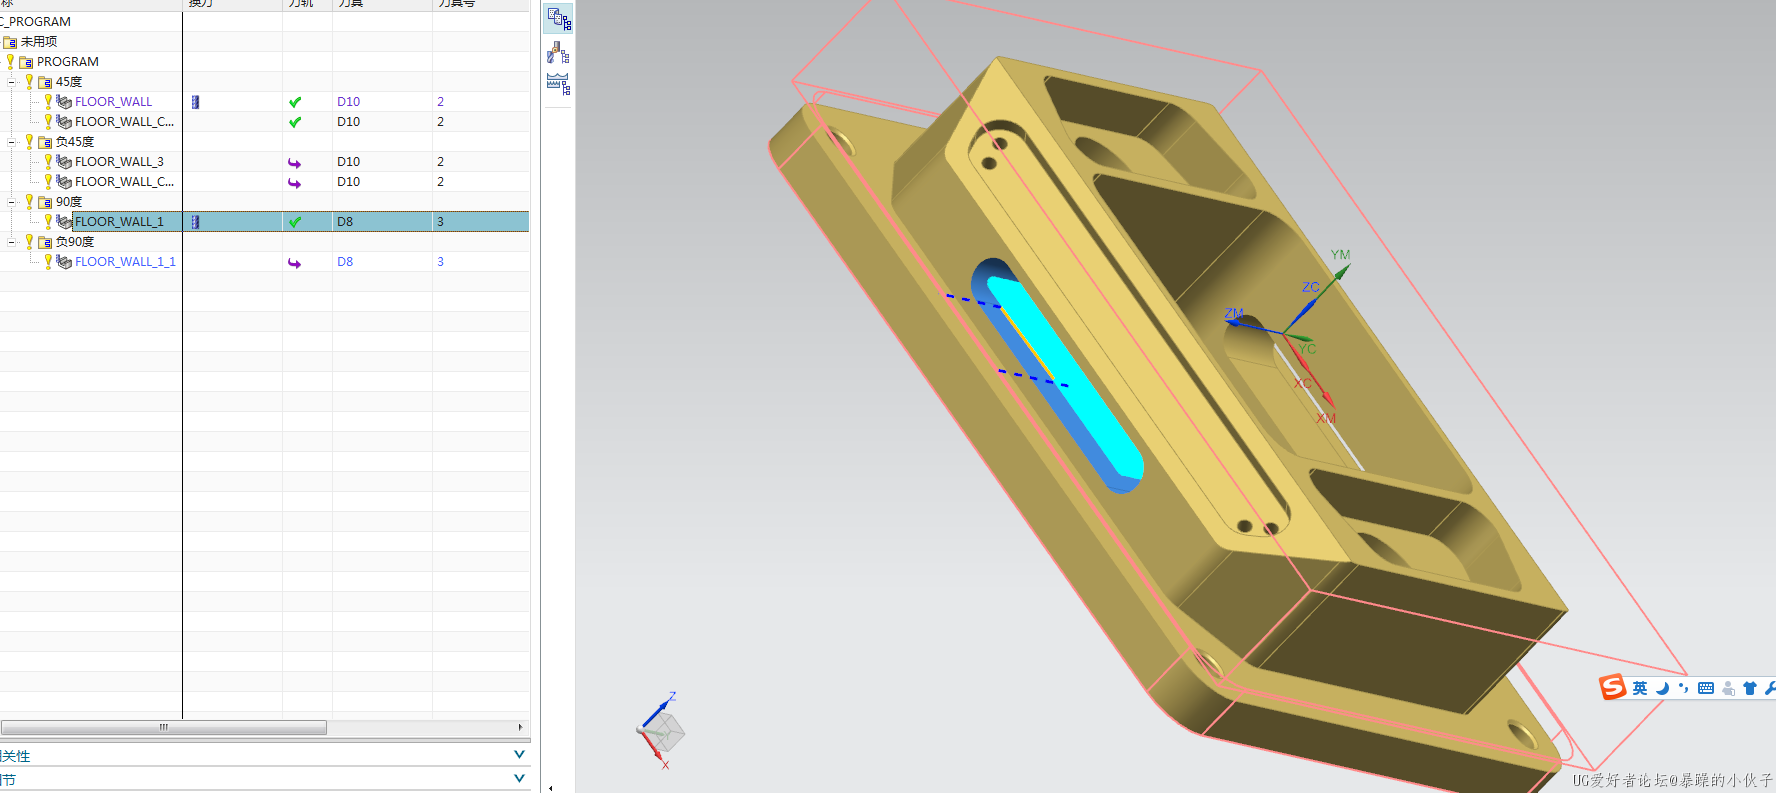Toggle lightbulb visibility for PROGRAM group

pos(10,61)
